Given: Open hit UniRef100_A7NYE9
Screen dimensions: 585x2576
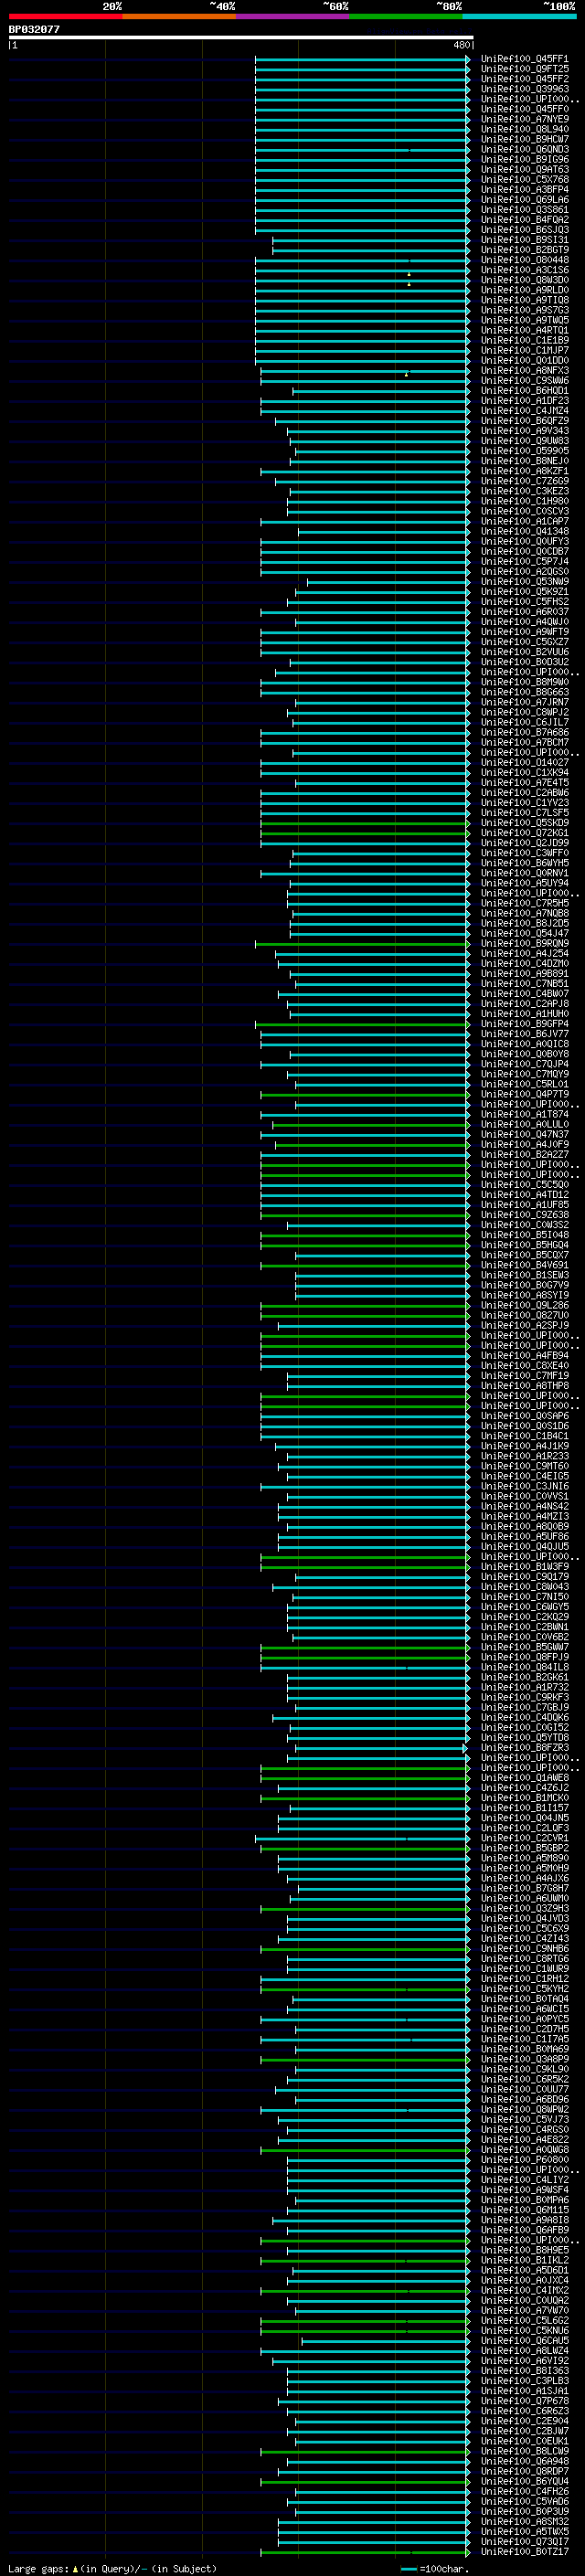Looking at the screenshot, I should tap(524, 119).
